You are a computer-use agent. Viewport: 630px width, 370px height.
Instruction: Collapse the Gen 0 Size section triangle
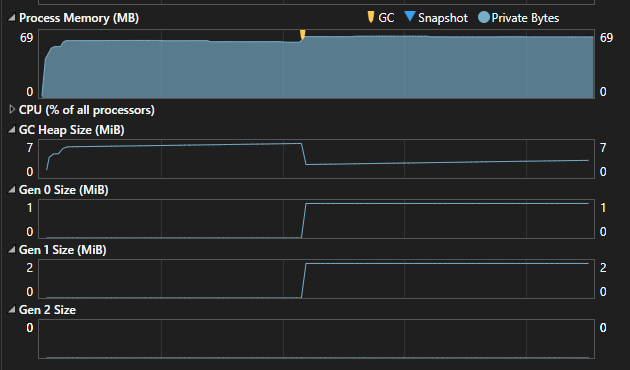coord(12,190)
